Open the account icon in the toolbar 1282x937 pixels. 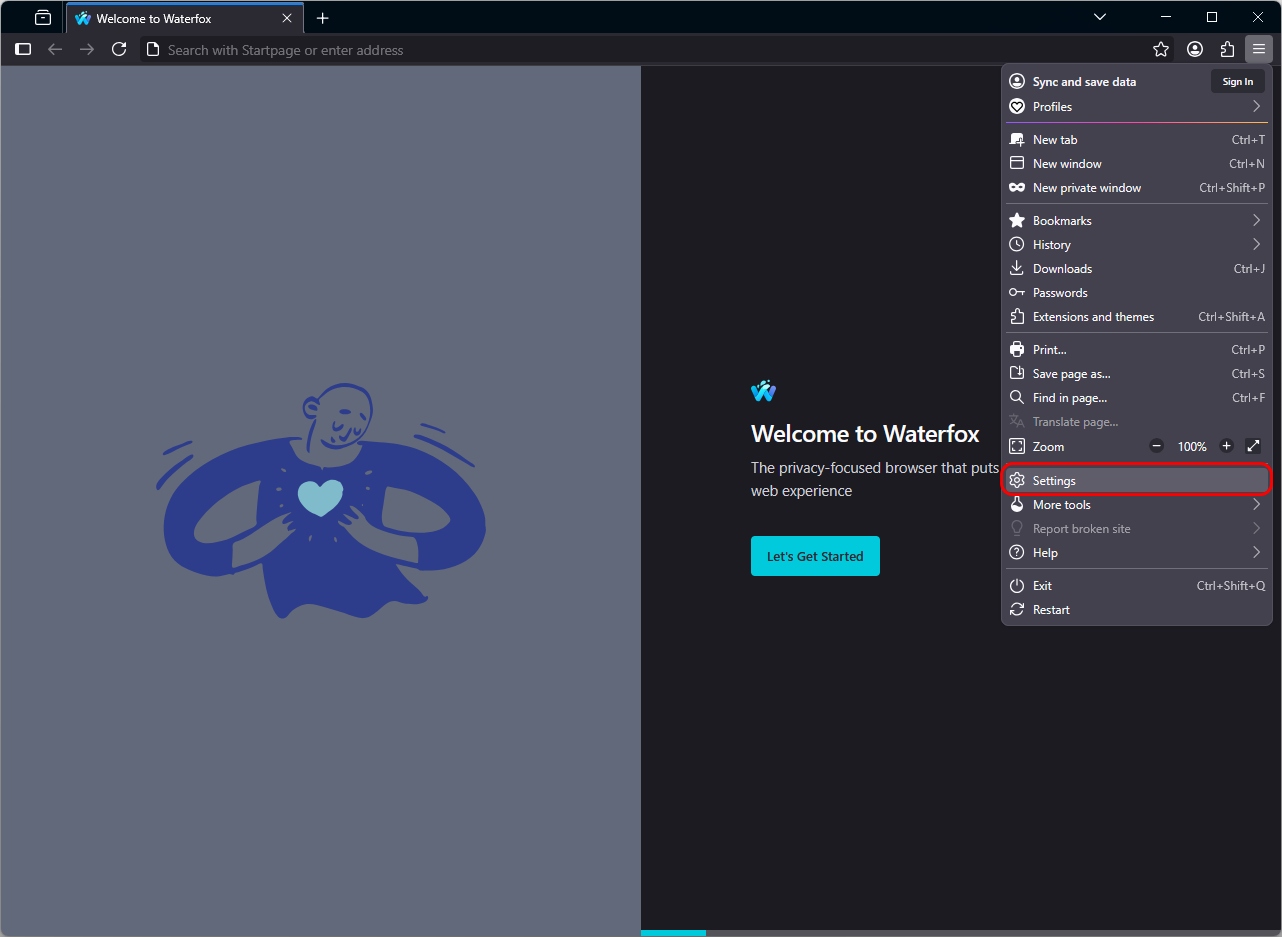[1195, 49]
